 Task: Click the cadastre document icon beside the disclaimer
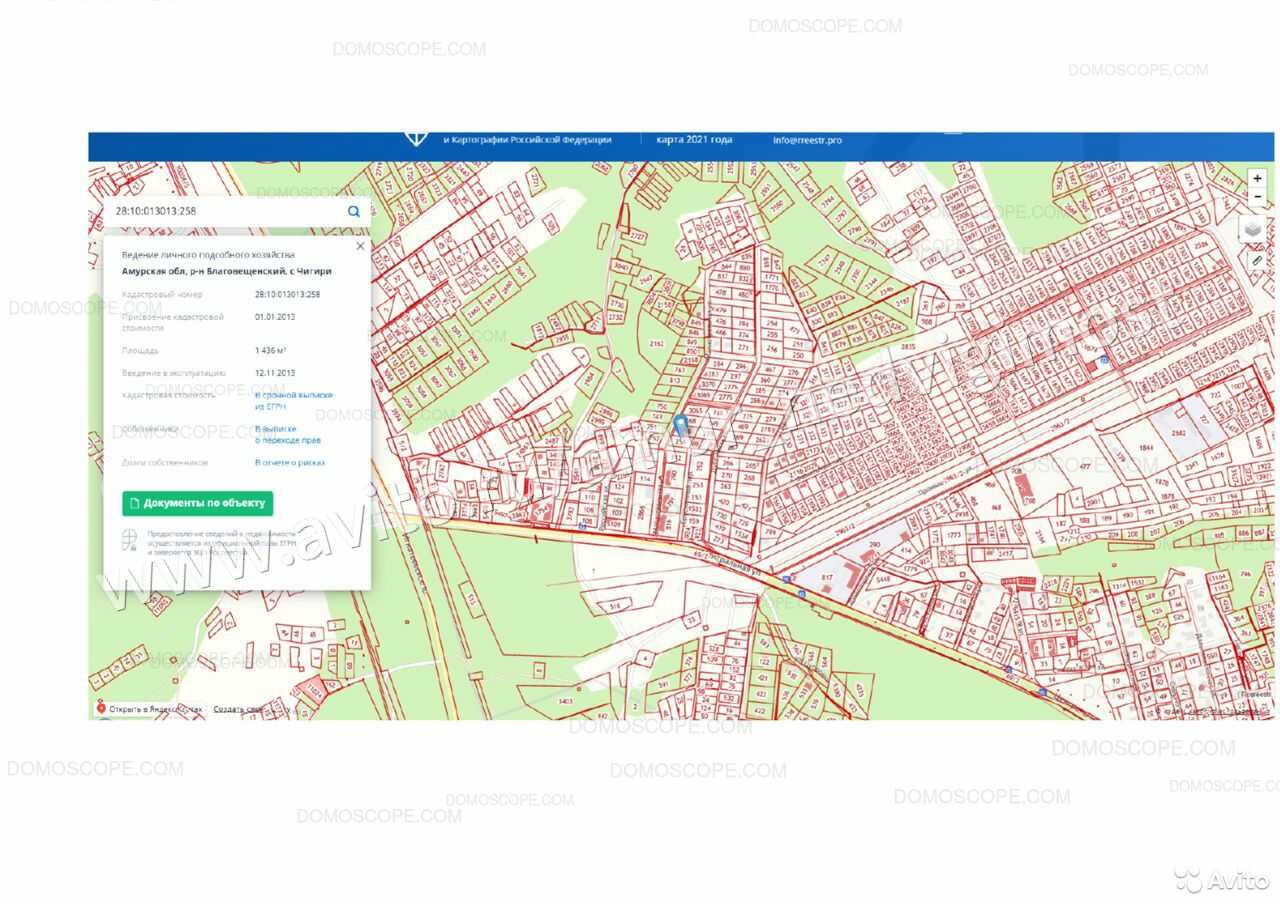pyautogui.click(x=130, y=540)
